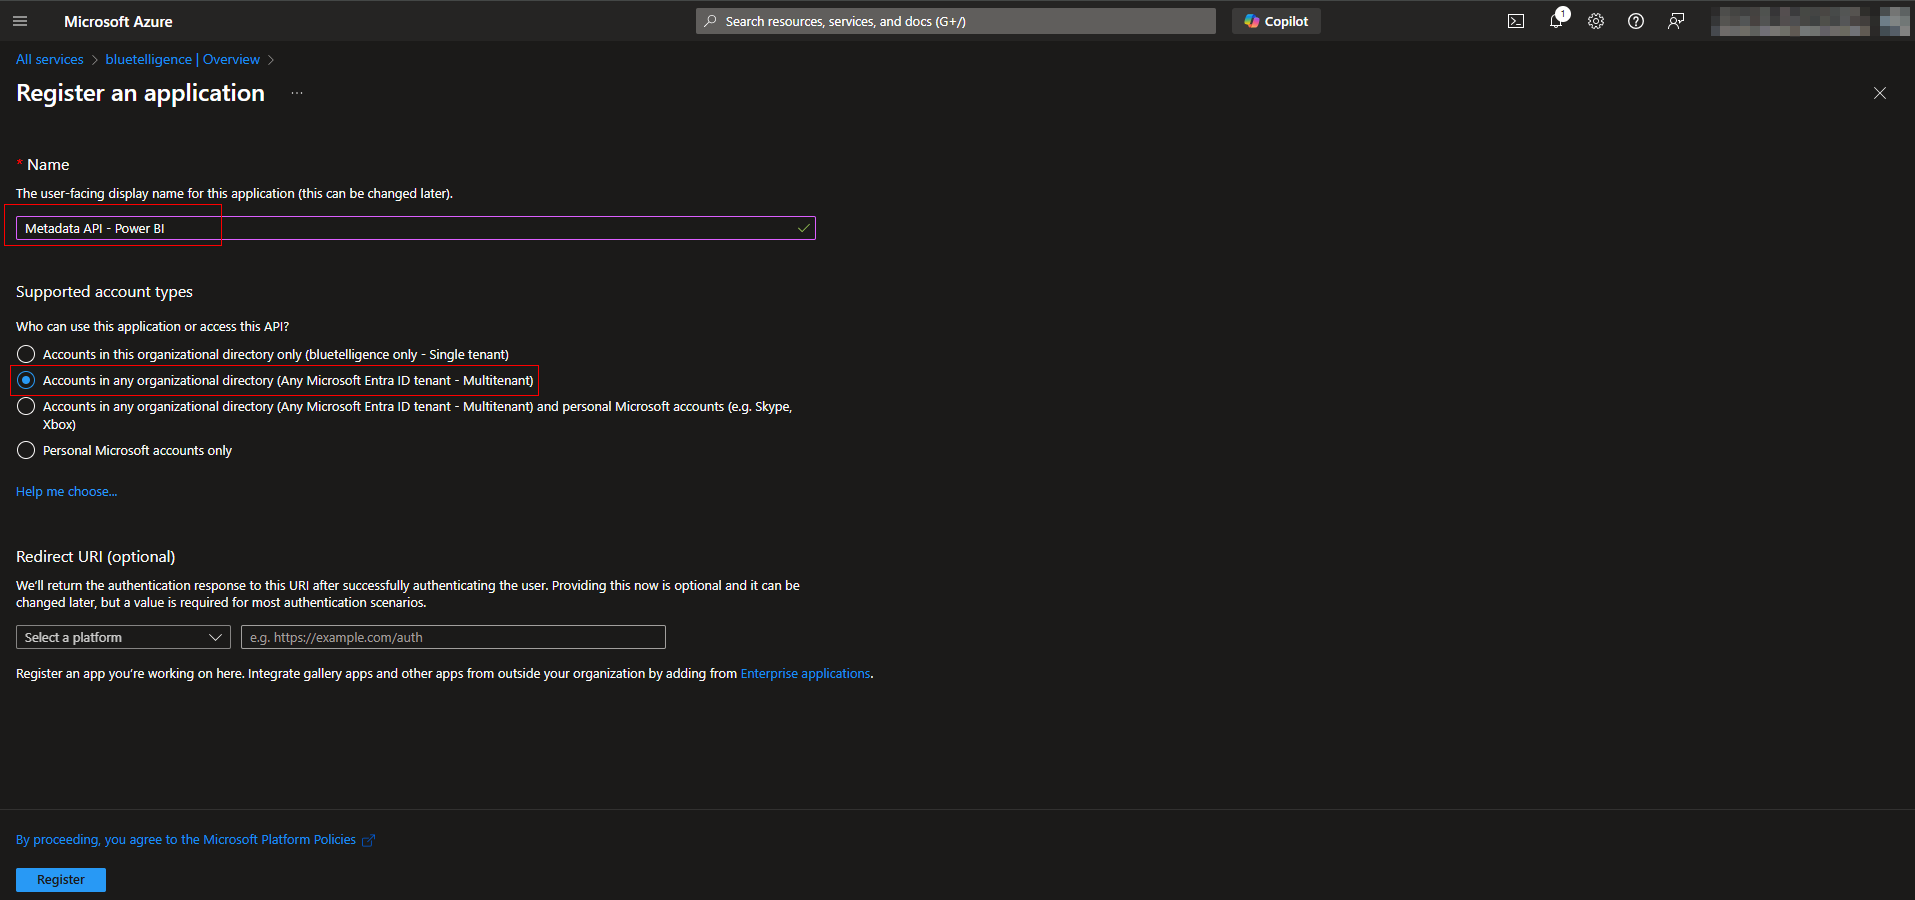The image size is (1915, 900).
Task: Choose Personal Microsoft accounts only
Action: pyautogui.click(x=26, y=450)
